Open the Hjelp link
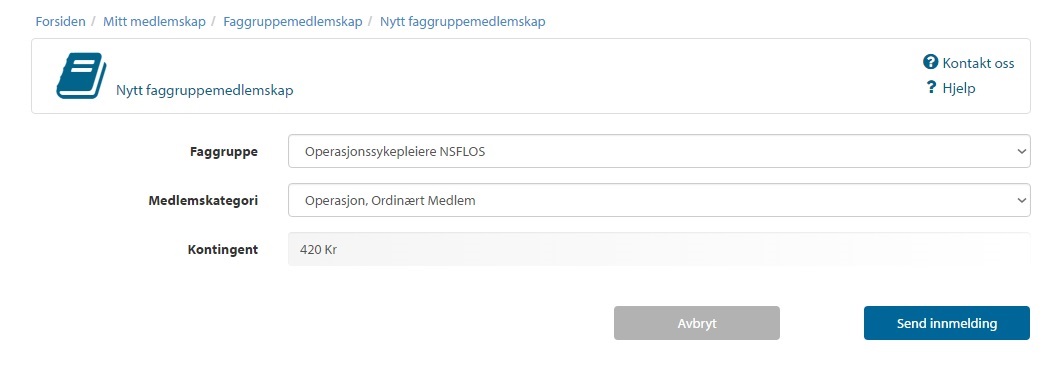This screenshot has width=1055, height=365. coord(959,88)
